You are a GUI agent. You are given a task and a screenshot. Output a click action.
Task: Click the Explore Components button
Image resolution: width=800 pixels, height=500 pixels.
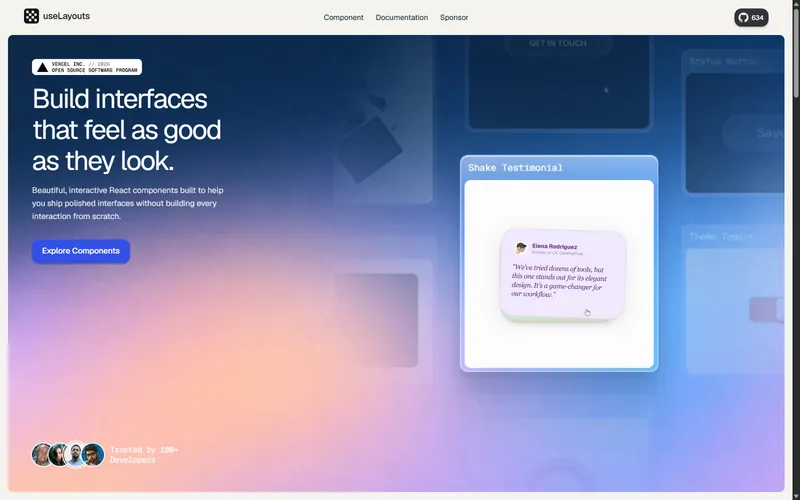pos(81,251)
